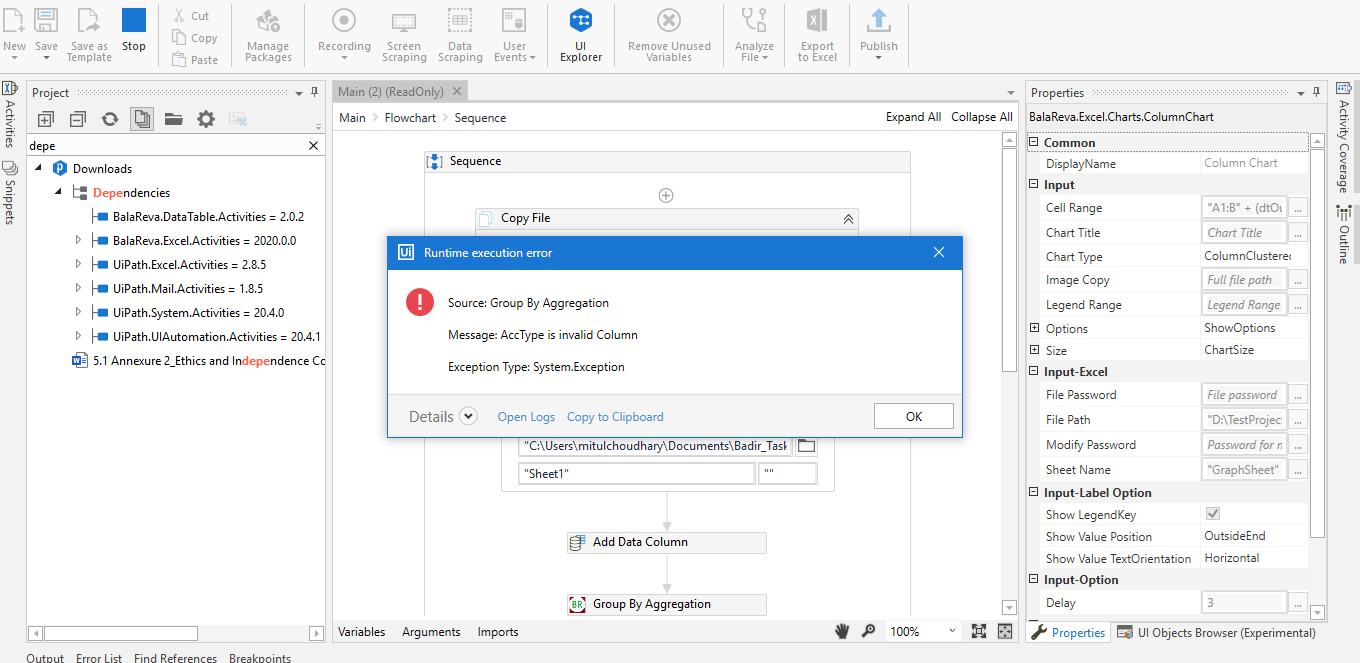Open the Snippets side panel
The width and height of the screenshot is (1360, 663).
(9, 193)
